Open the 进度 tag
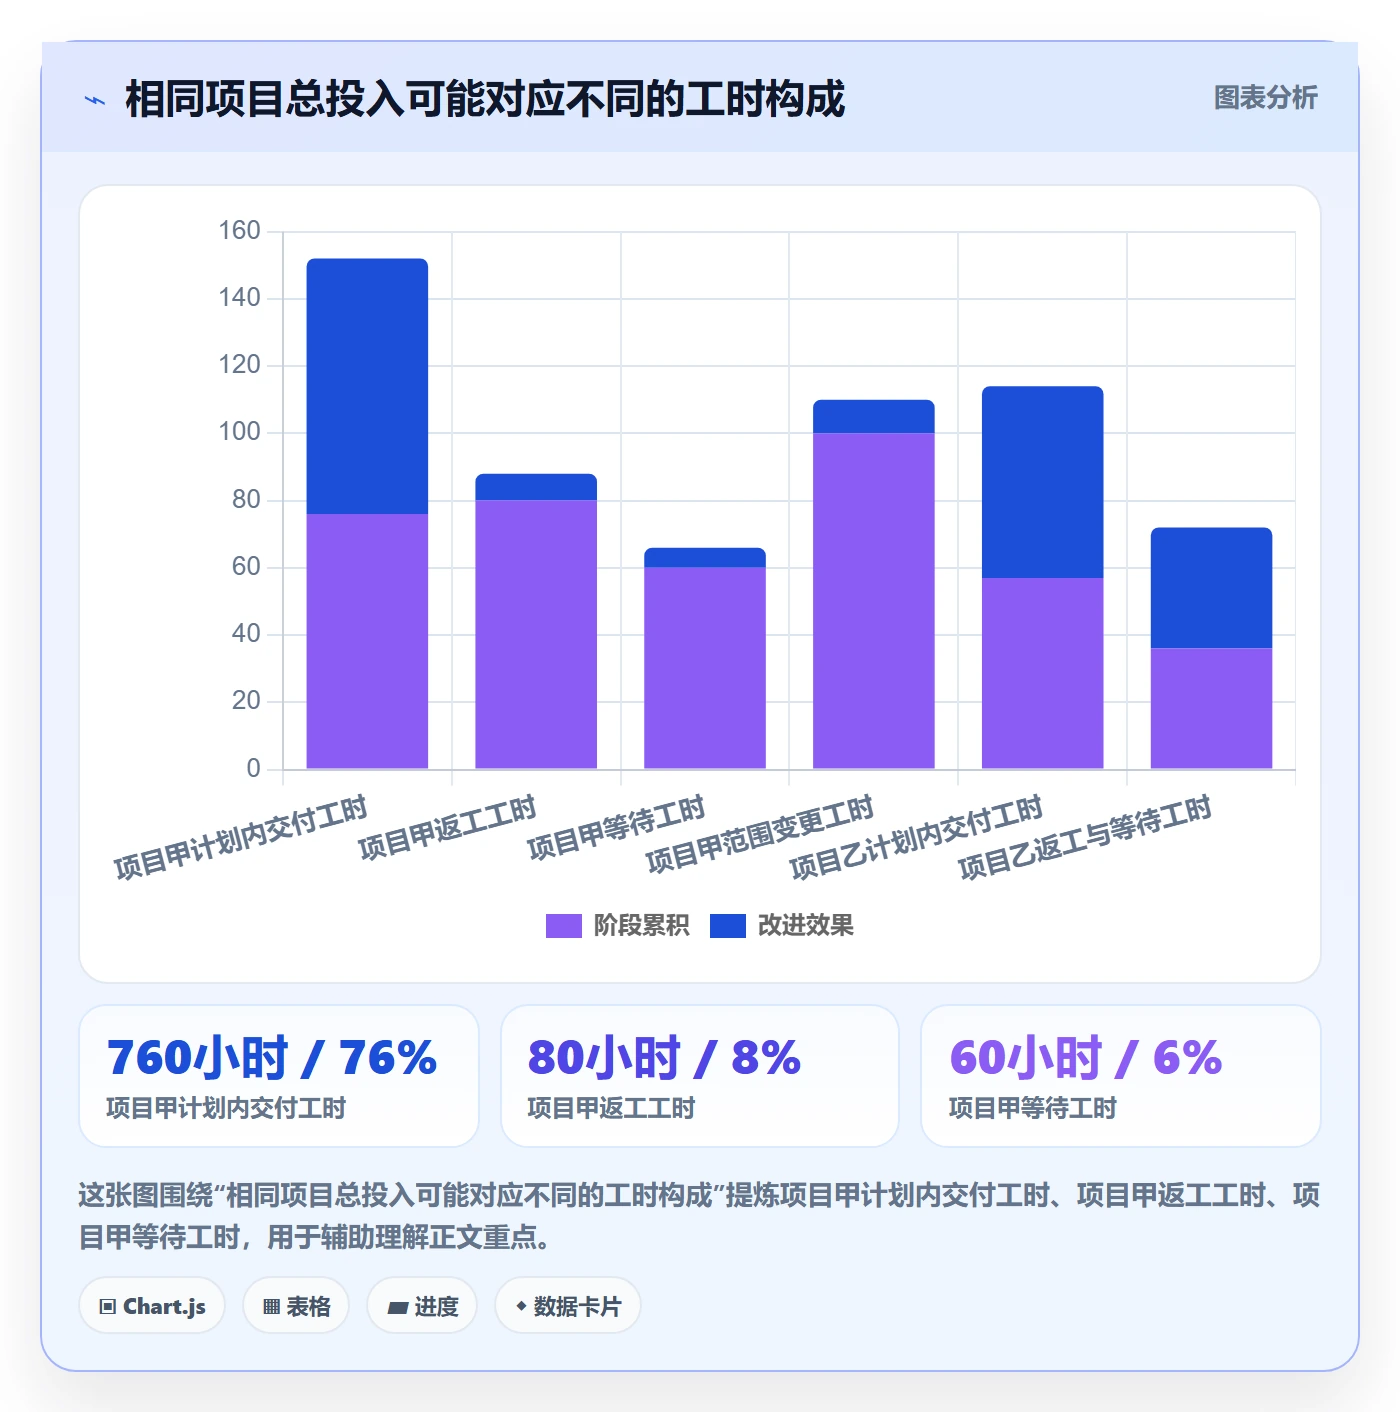Image resolution: width=1400 pixels, height=1412 pixels. pos(422,1306)
